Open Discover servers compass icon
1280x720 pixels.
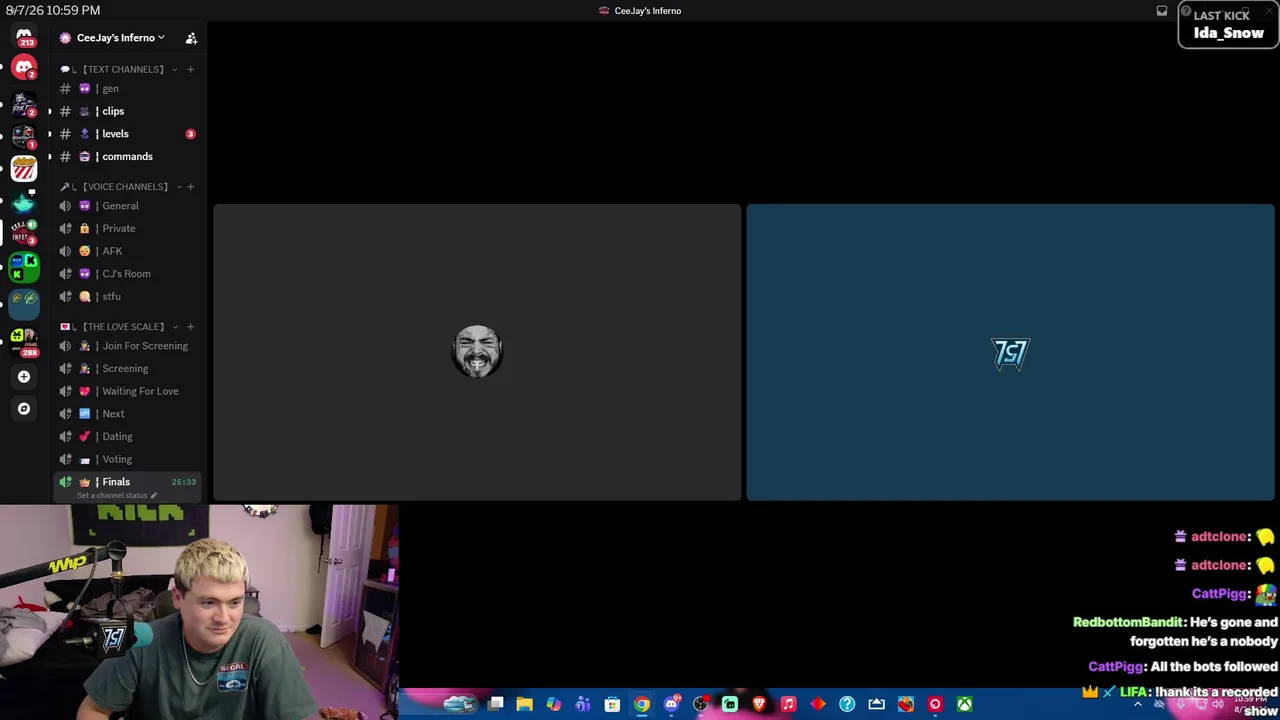pyautogui.click(x=24, y=408)
